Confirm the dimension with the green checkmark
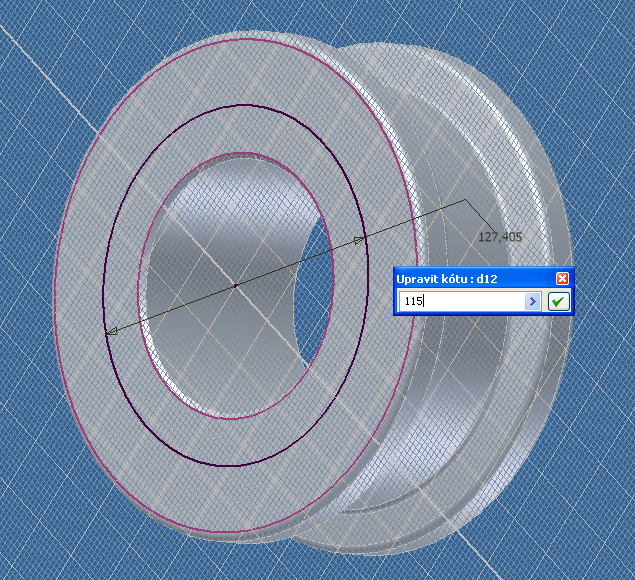This screenshot has width=635, height=580. [558, 301]
